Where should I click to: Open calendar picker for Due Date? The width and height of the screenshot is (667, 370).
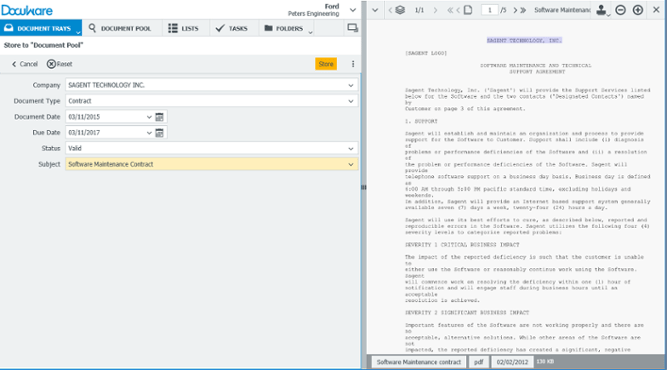coord(160,133)
